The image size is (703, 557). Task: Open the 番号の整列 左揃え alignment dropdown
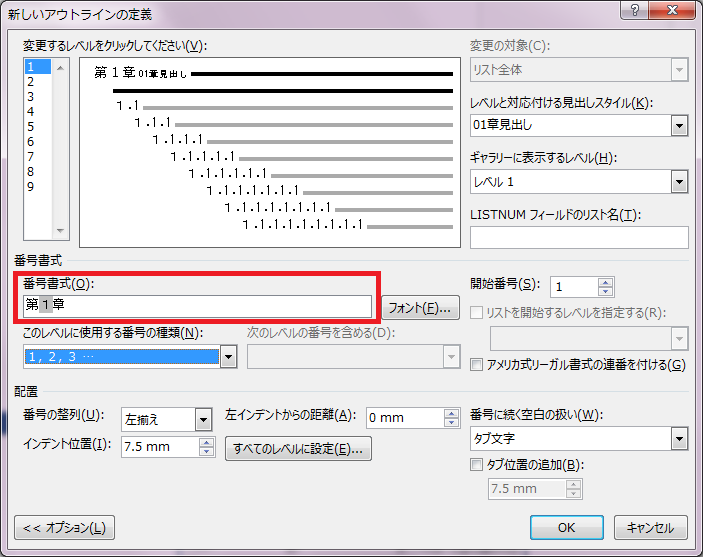pos(203,420)
